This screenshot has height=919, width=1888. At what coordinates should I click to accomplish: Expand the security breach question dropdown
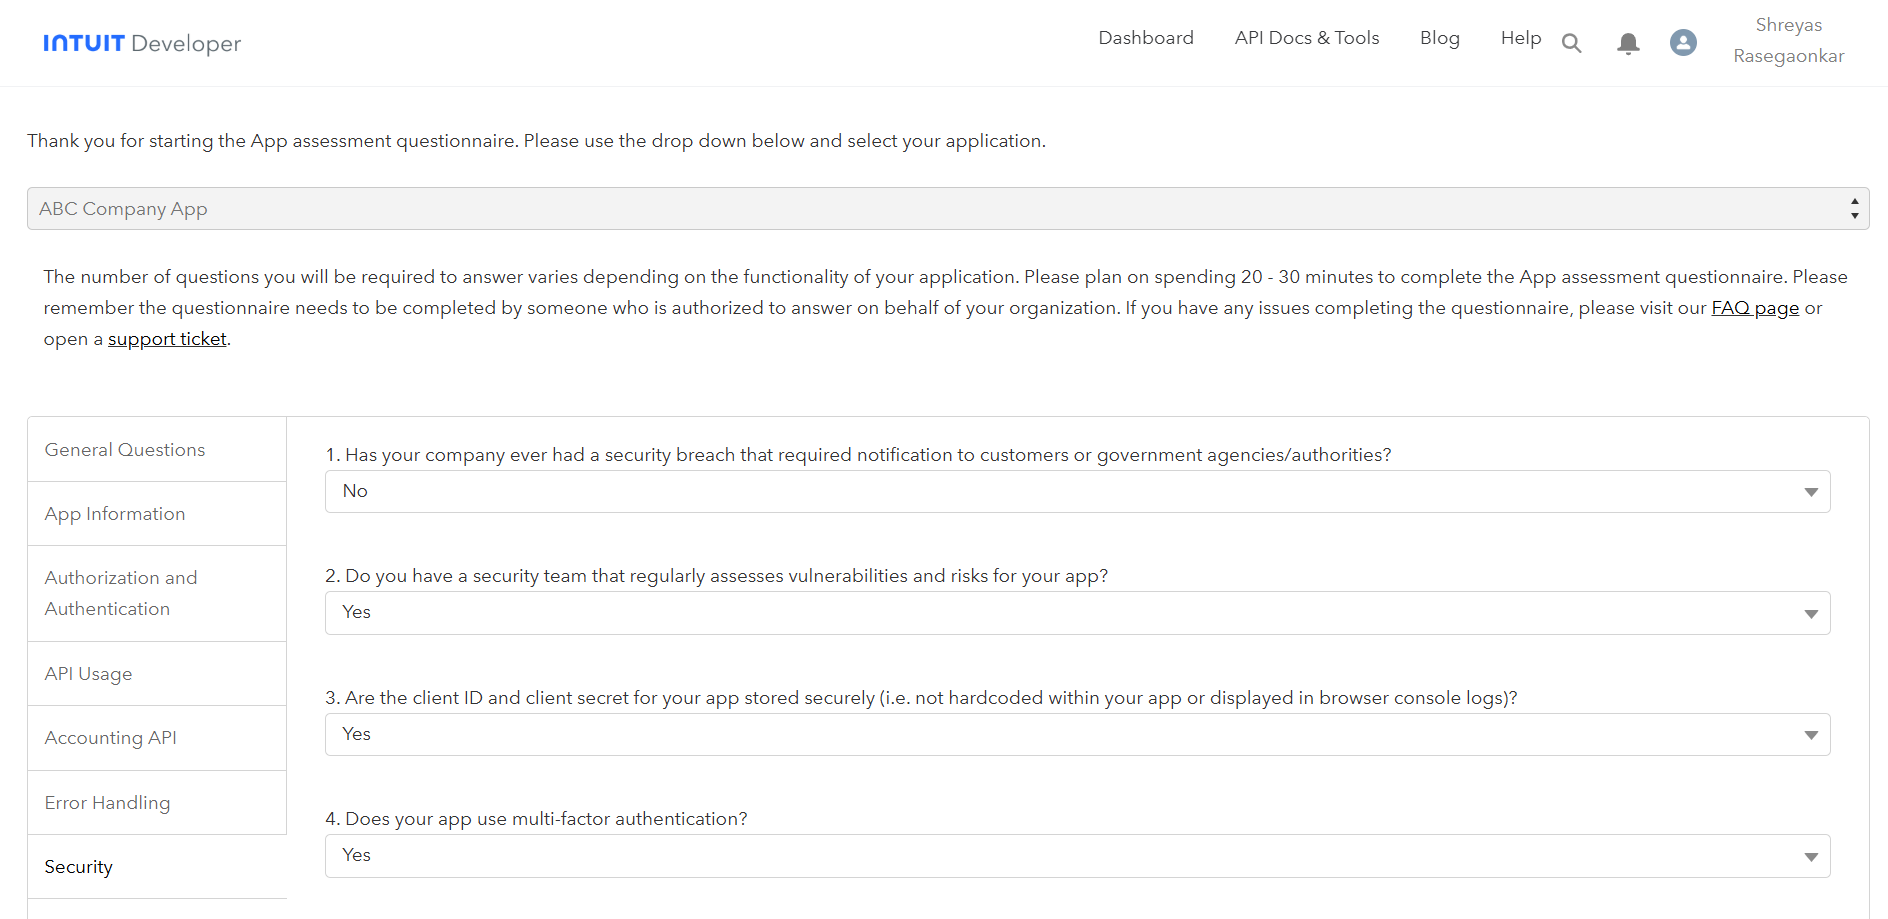pyautogui.click(x=1077, y=492)
